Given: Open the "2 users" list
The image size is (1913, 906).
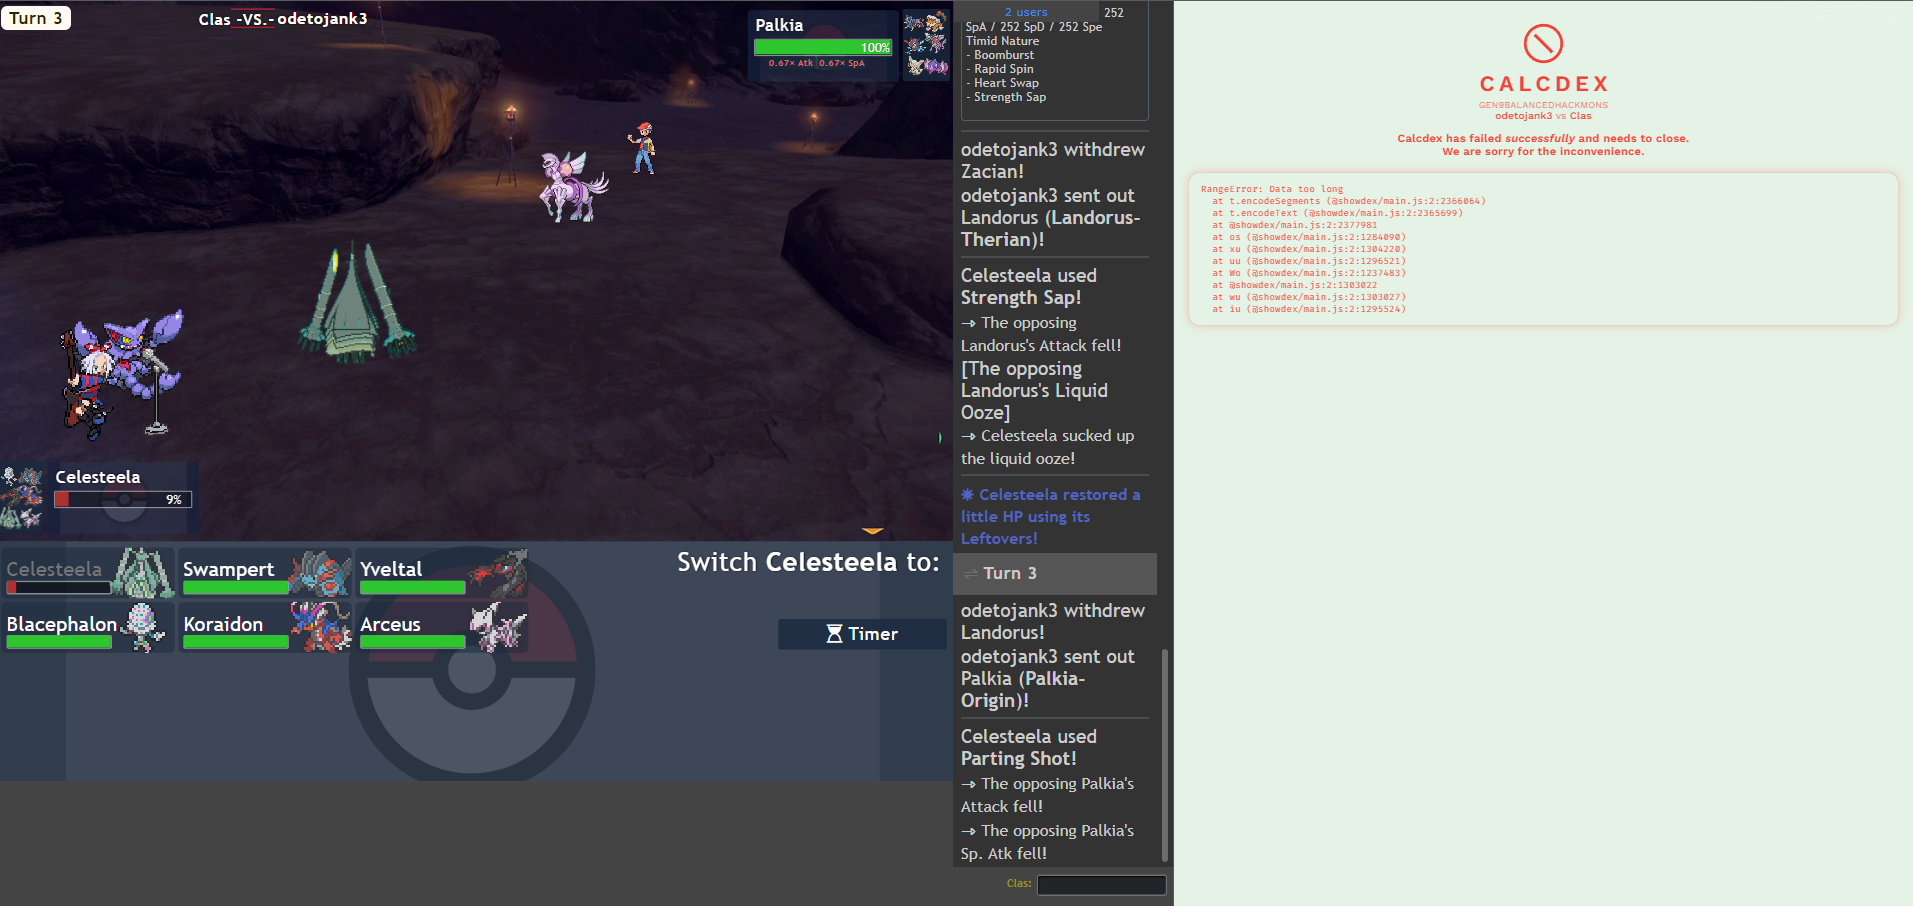Looking at the screenshot, I should click(1026, 12).
